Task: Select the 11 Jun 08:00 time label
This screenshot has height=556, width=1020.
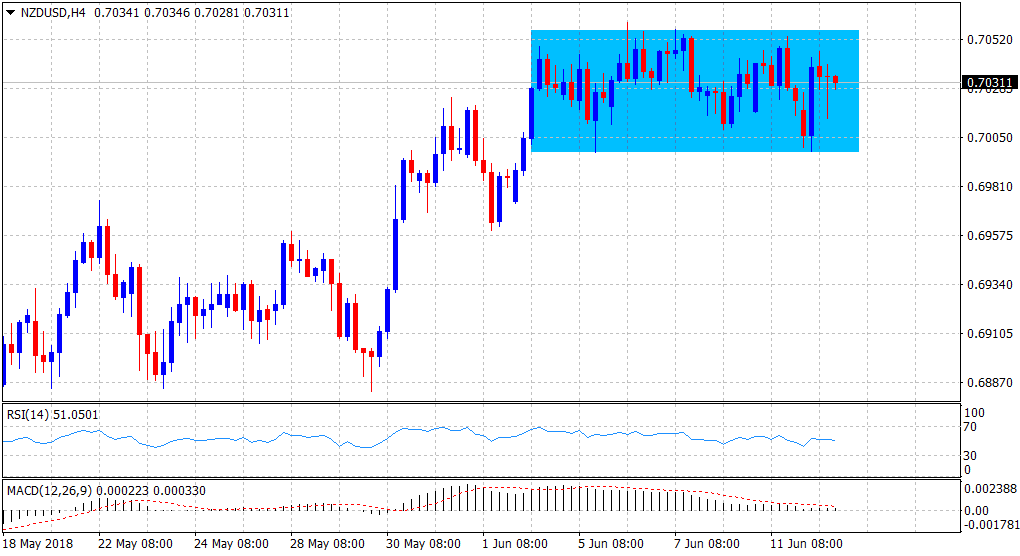Action: [x=804, y=544]
